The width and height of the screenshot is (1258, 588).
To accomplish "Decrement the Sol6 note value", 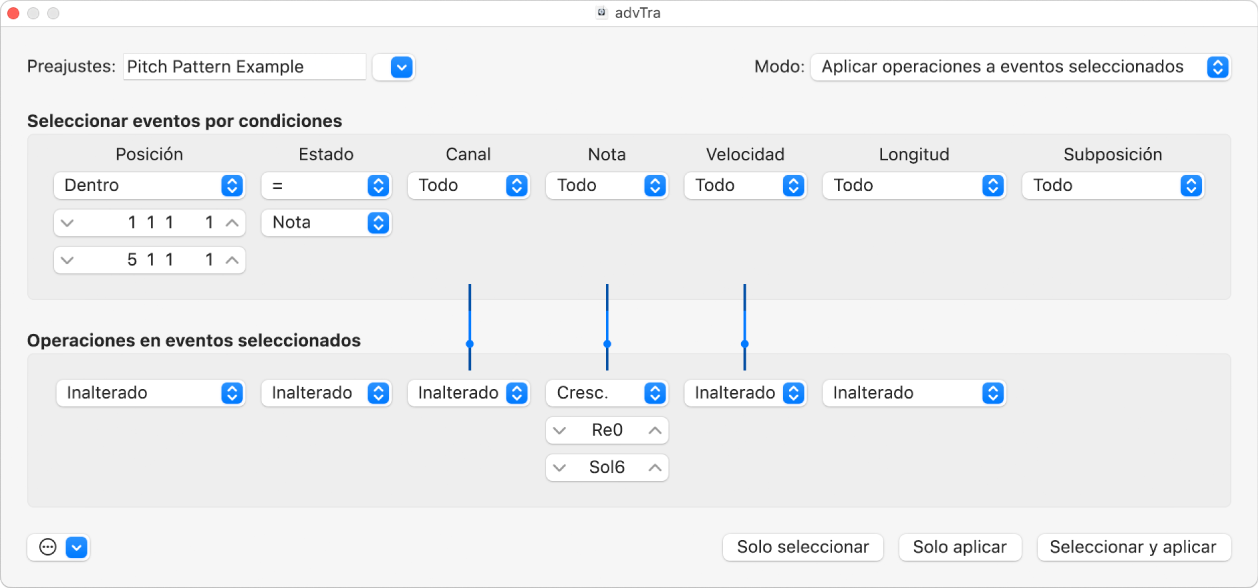I will 559,467.
